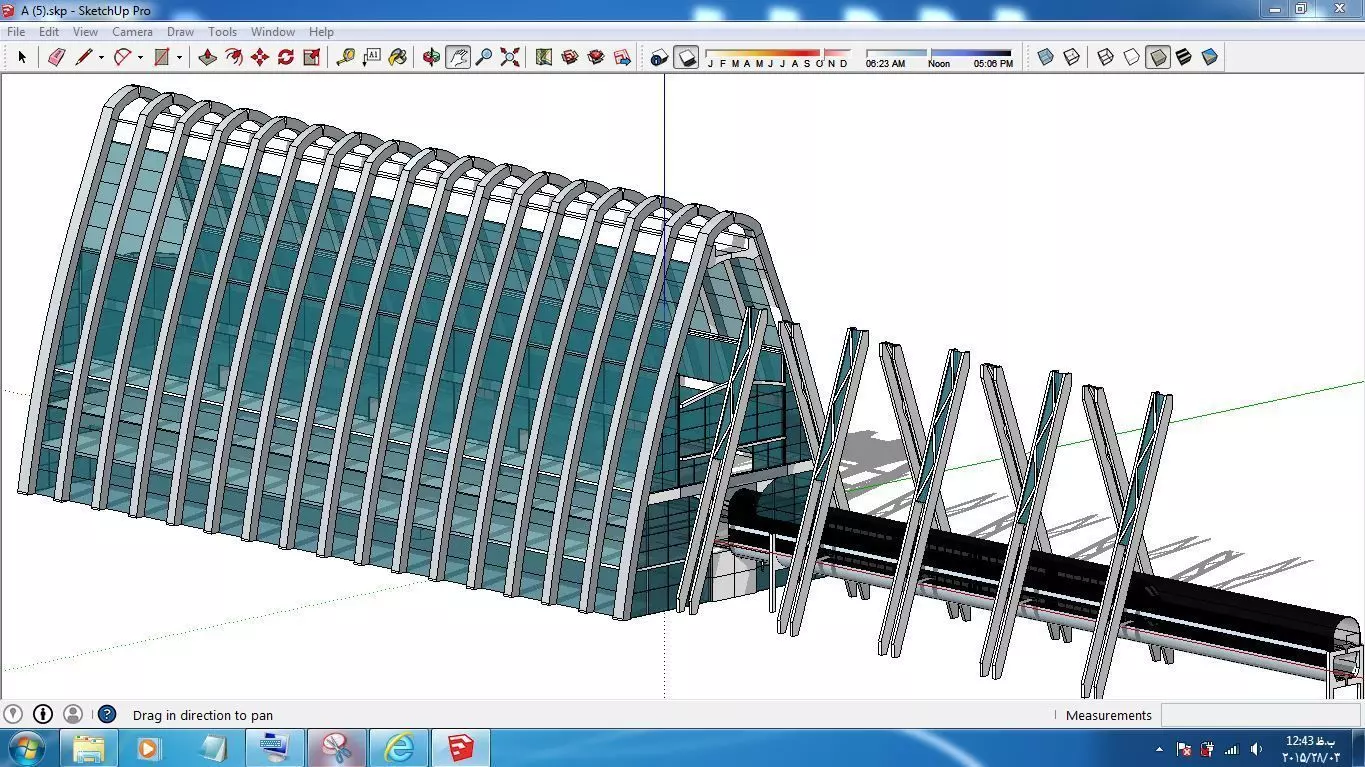Click the taskbar clock showing 12:43

(x=1310, y=749)
